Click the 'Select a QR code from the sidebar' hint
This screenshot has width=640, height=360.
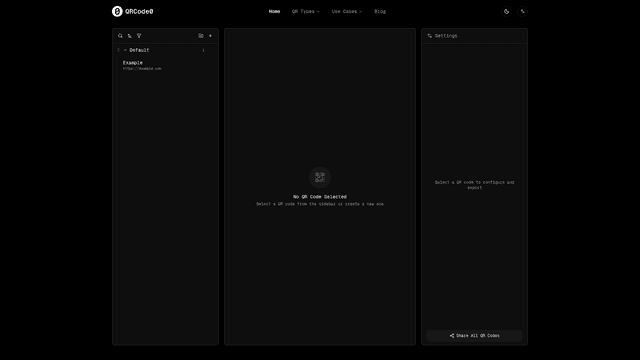[x=320, y=204]
